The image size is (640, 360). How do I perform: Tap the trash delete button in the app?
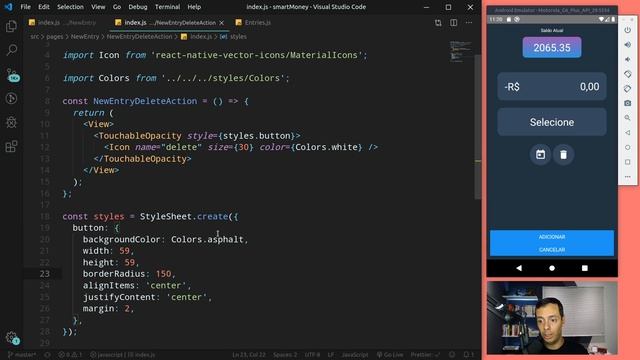pyautogui.click(x=563, y=155)
